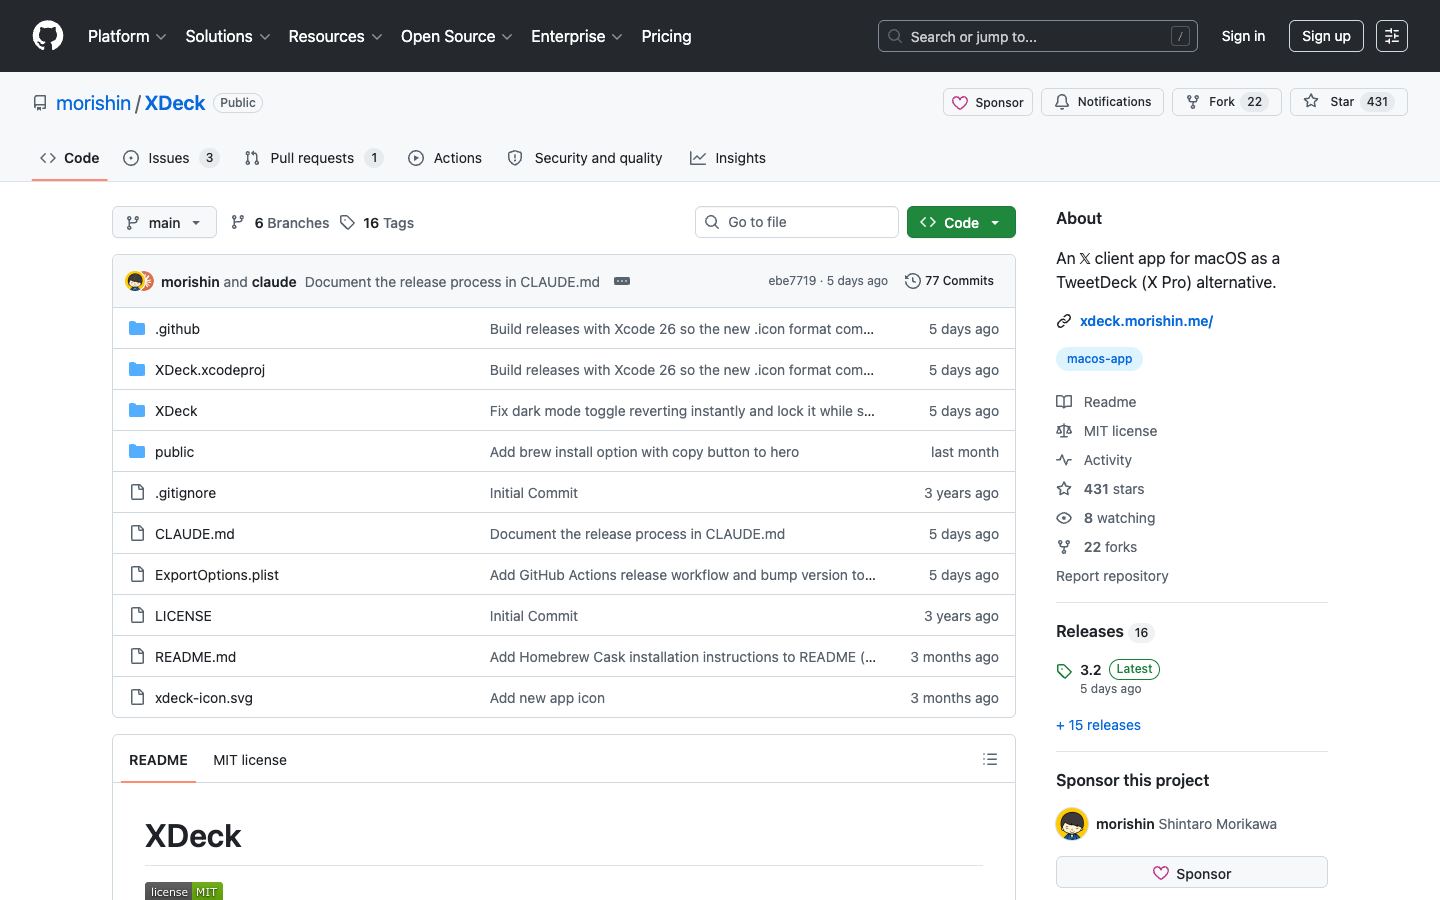Click the search slash shortcut icon
The width and height of the screenshot is (1440, 900).
click(1180, 36)
